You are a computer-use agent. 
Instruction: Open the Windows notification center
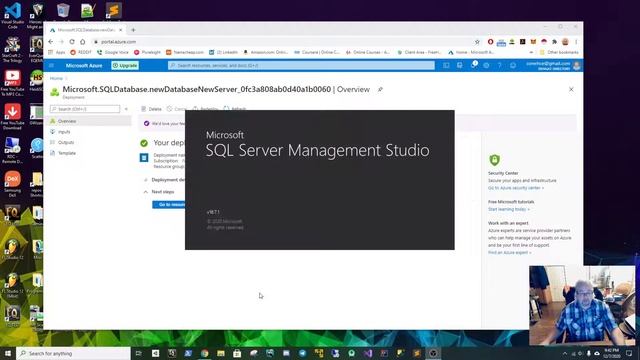coord(629,353)
